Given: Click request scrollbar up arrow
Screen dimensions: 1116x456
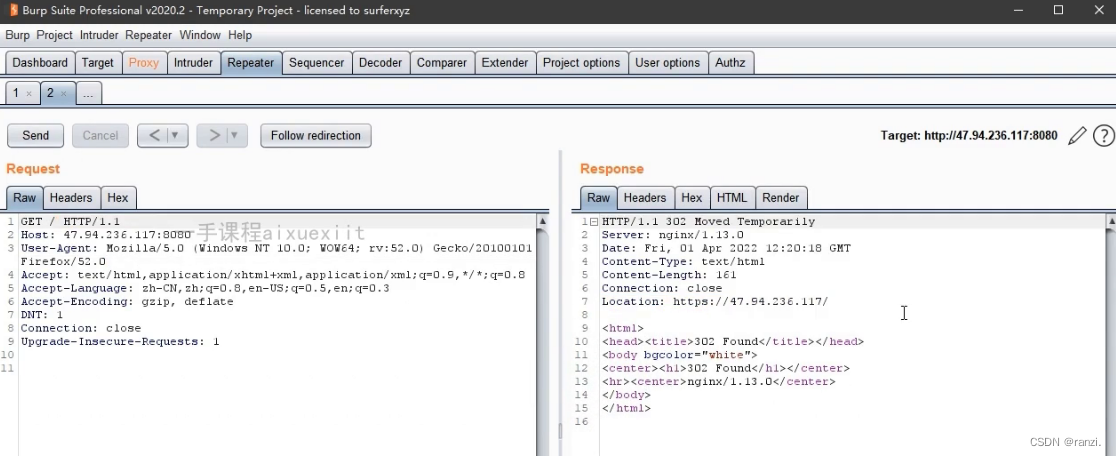Looking at the screenshot, I should tap(542, 221).
